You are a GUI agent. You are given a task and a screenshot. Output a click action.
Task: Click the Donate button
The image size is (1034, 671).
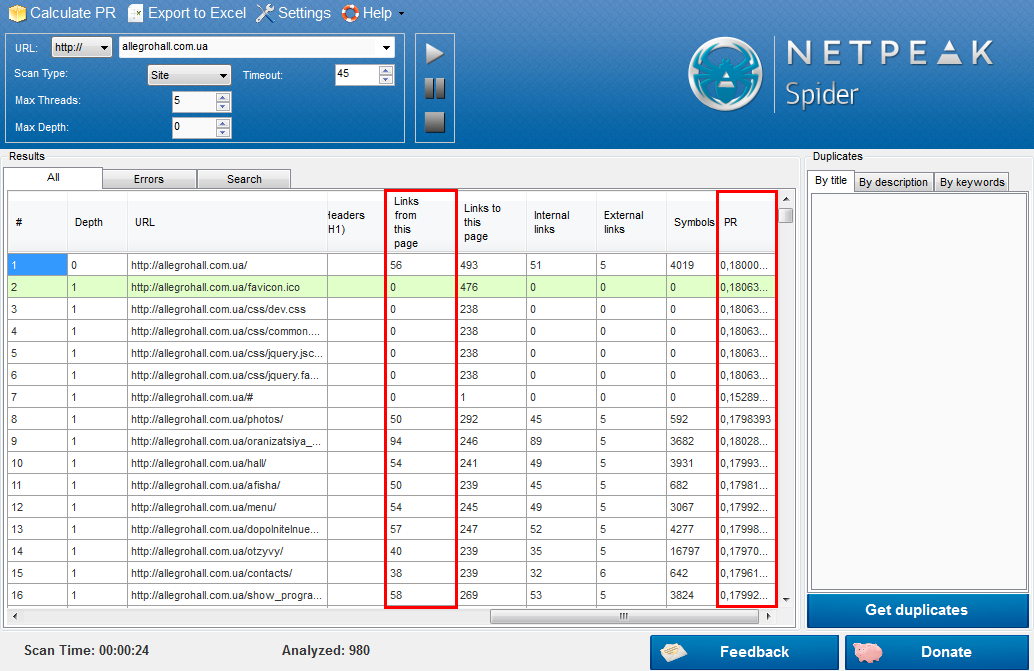937,652
